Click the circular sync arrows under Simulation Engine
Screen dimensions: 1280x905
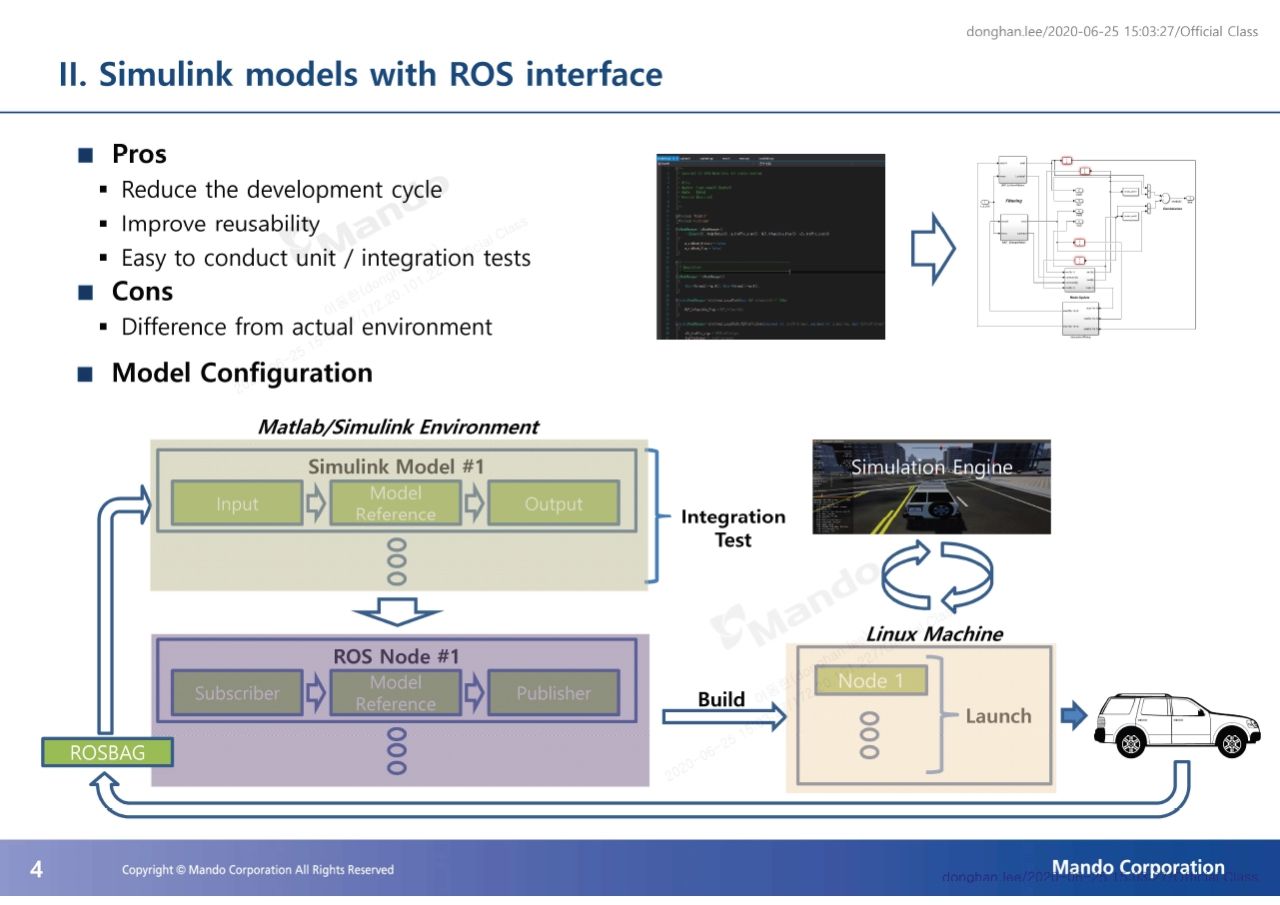click(x=936, y=577)
